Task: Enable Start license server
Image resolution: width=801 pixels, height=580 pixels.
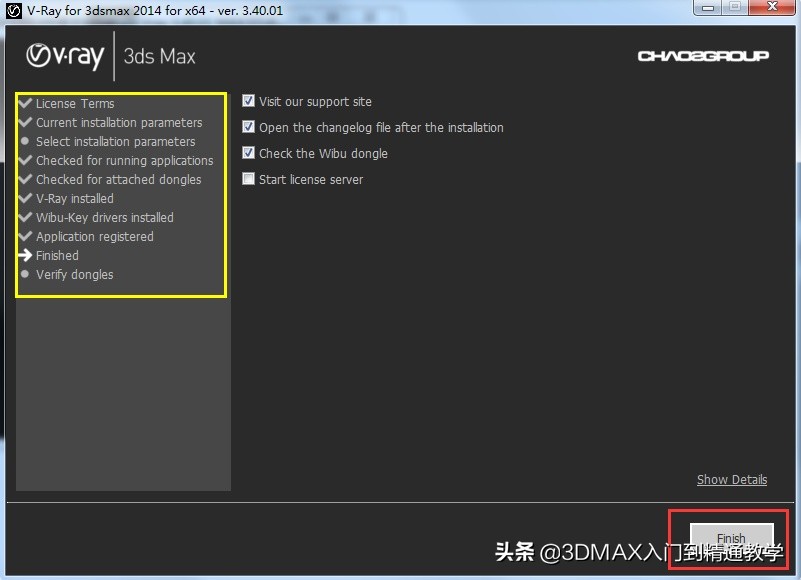Action: pos(248,179)
